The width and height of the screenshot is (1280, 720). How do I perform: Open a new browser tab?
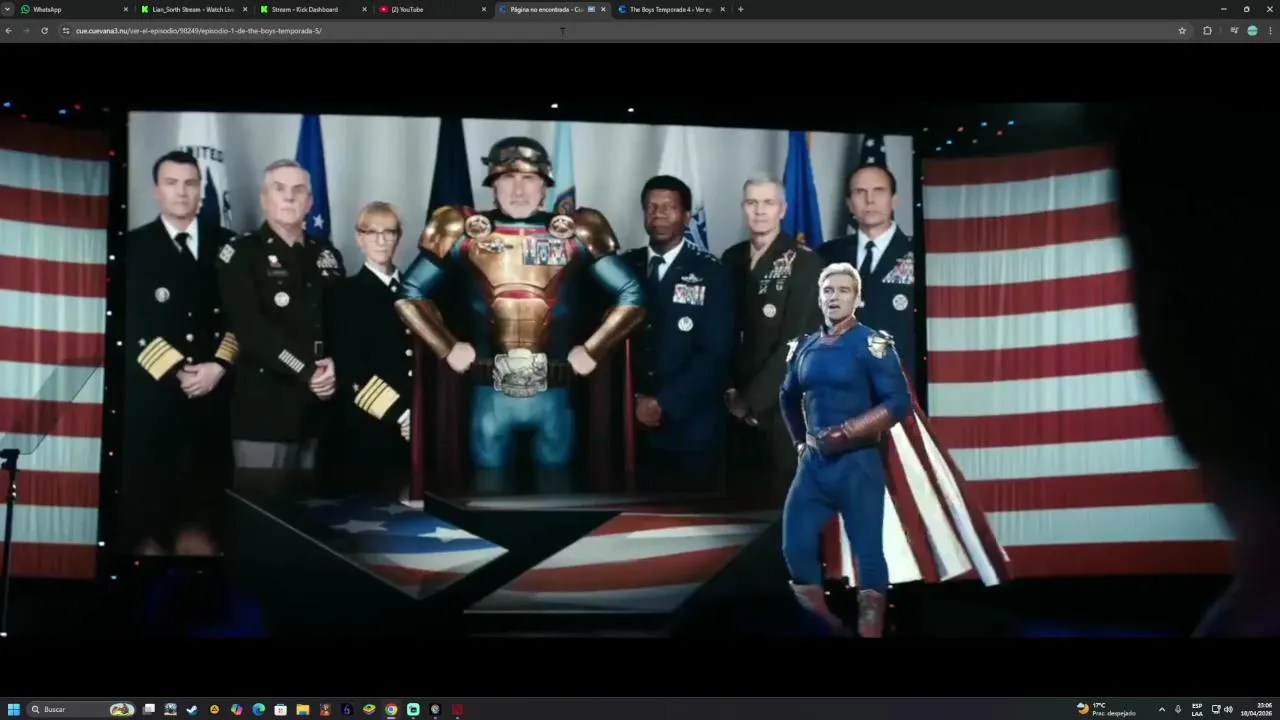[x=740, y=9]
